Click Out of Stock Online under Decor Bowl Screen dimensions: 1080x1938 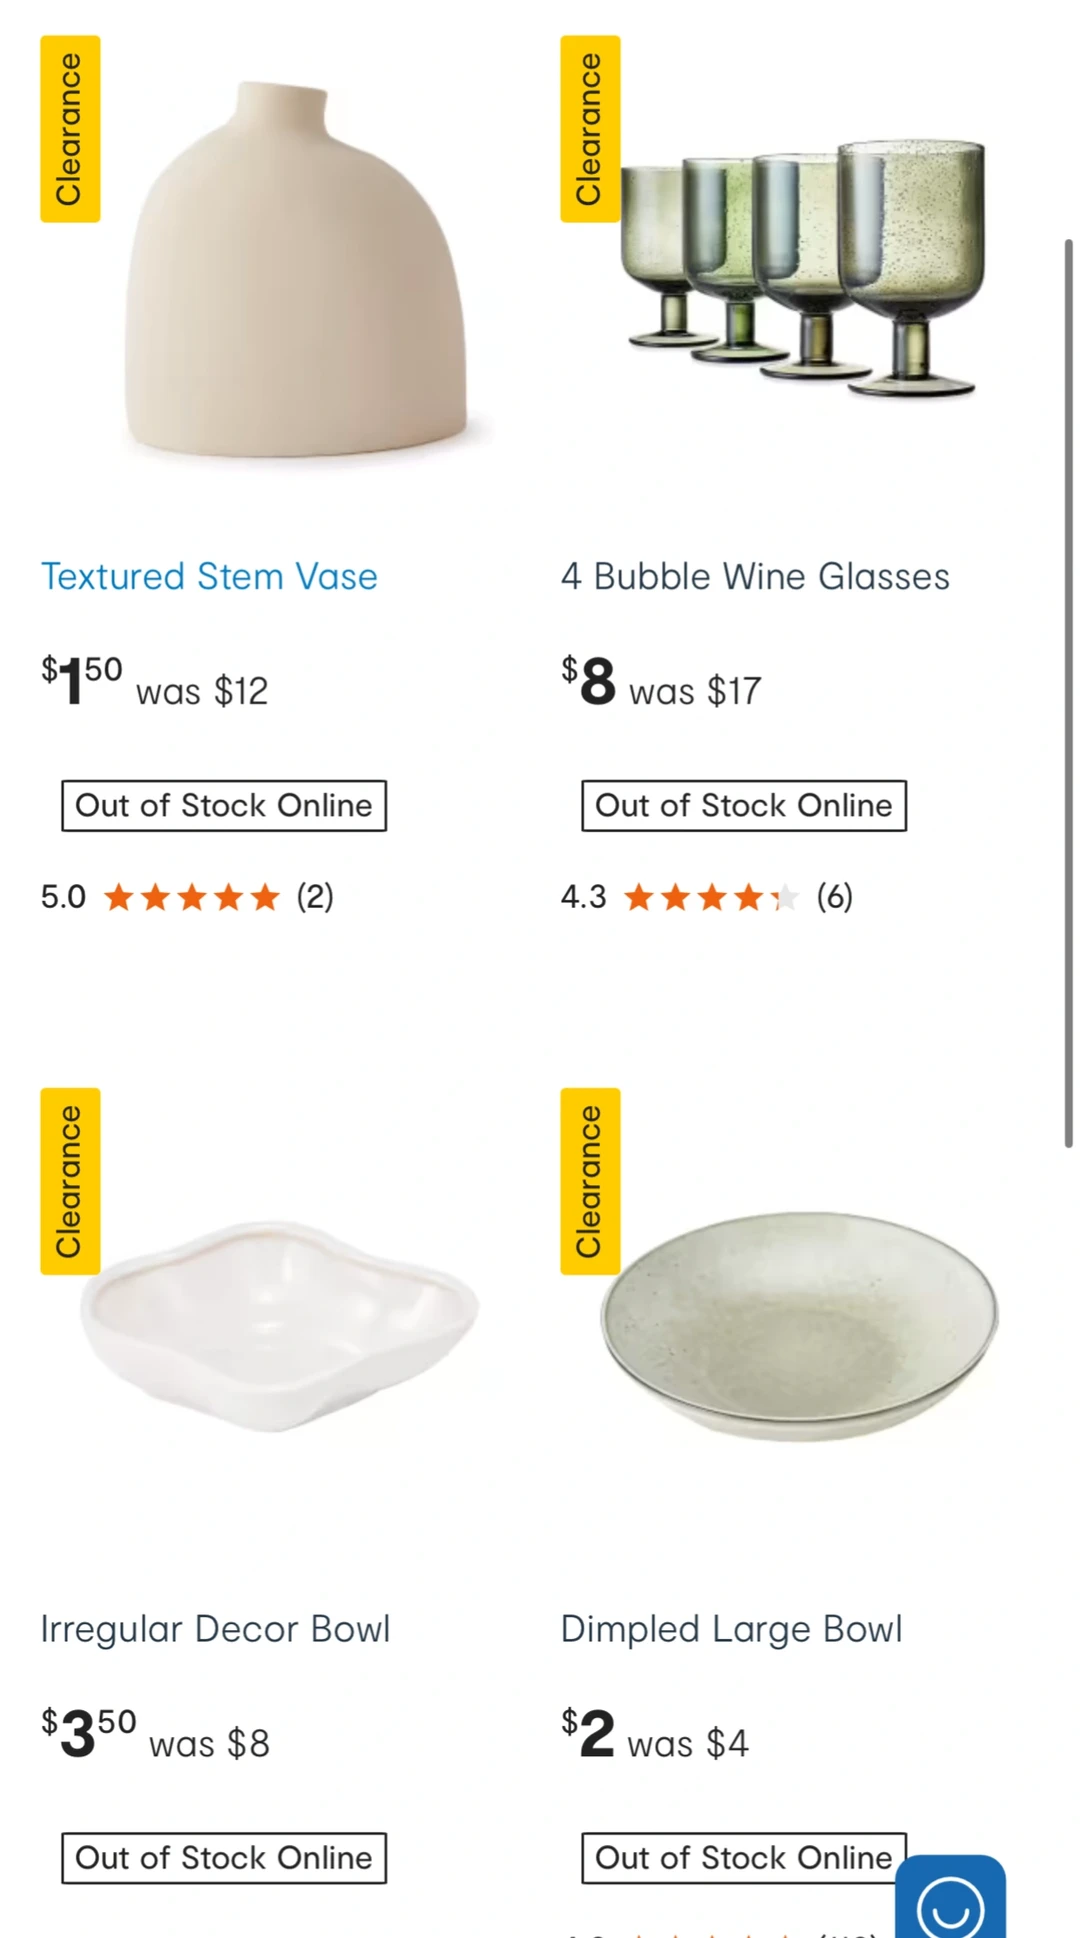[224, 1858]
